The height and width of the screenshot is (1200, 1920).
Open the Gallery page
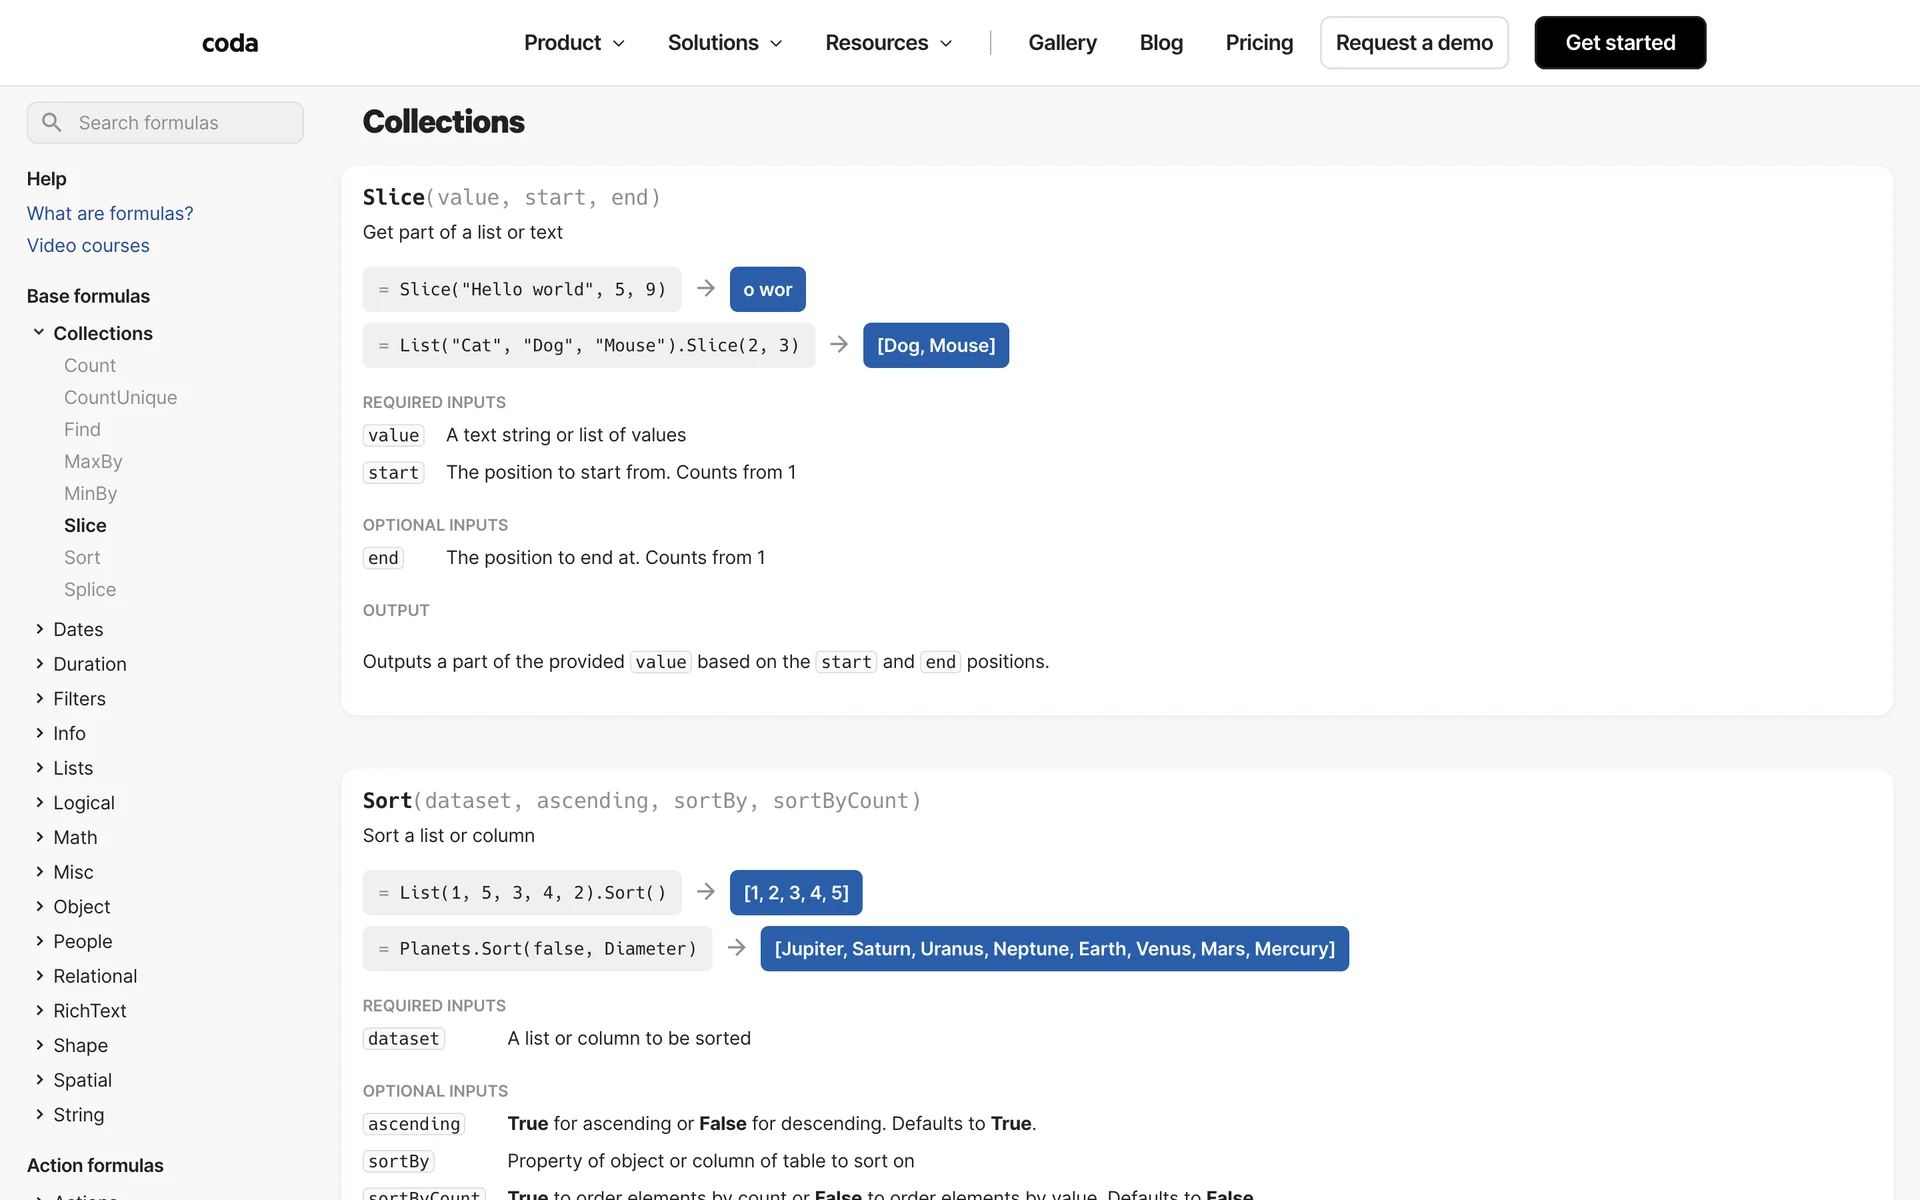(x=1062, y=43)
